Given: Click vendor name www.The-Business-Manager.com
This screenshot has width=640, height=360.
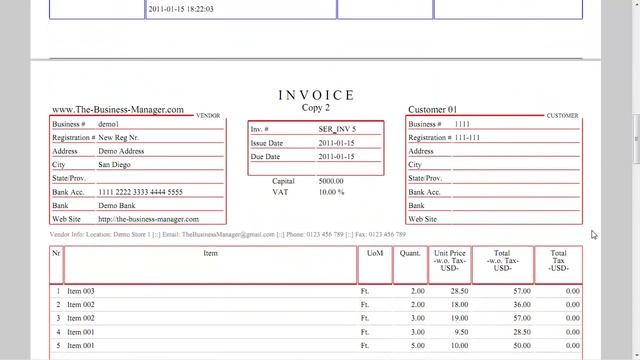Looking at the screenshot, I should [x=118, y=109].
